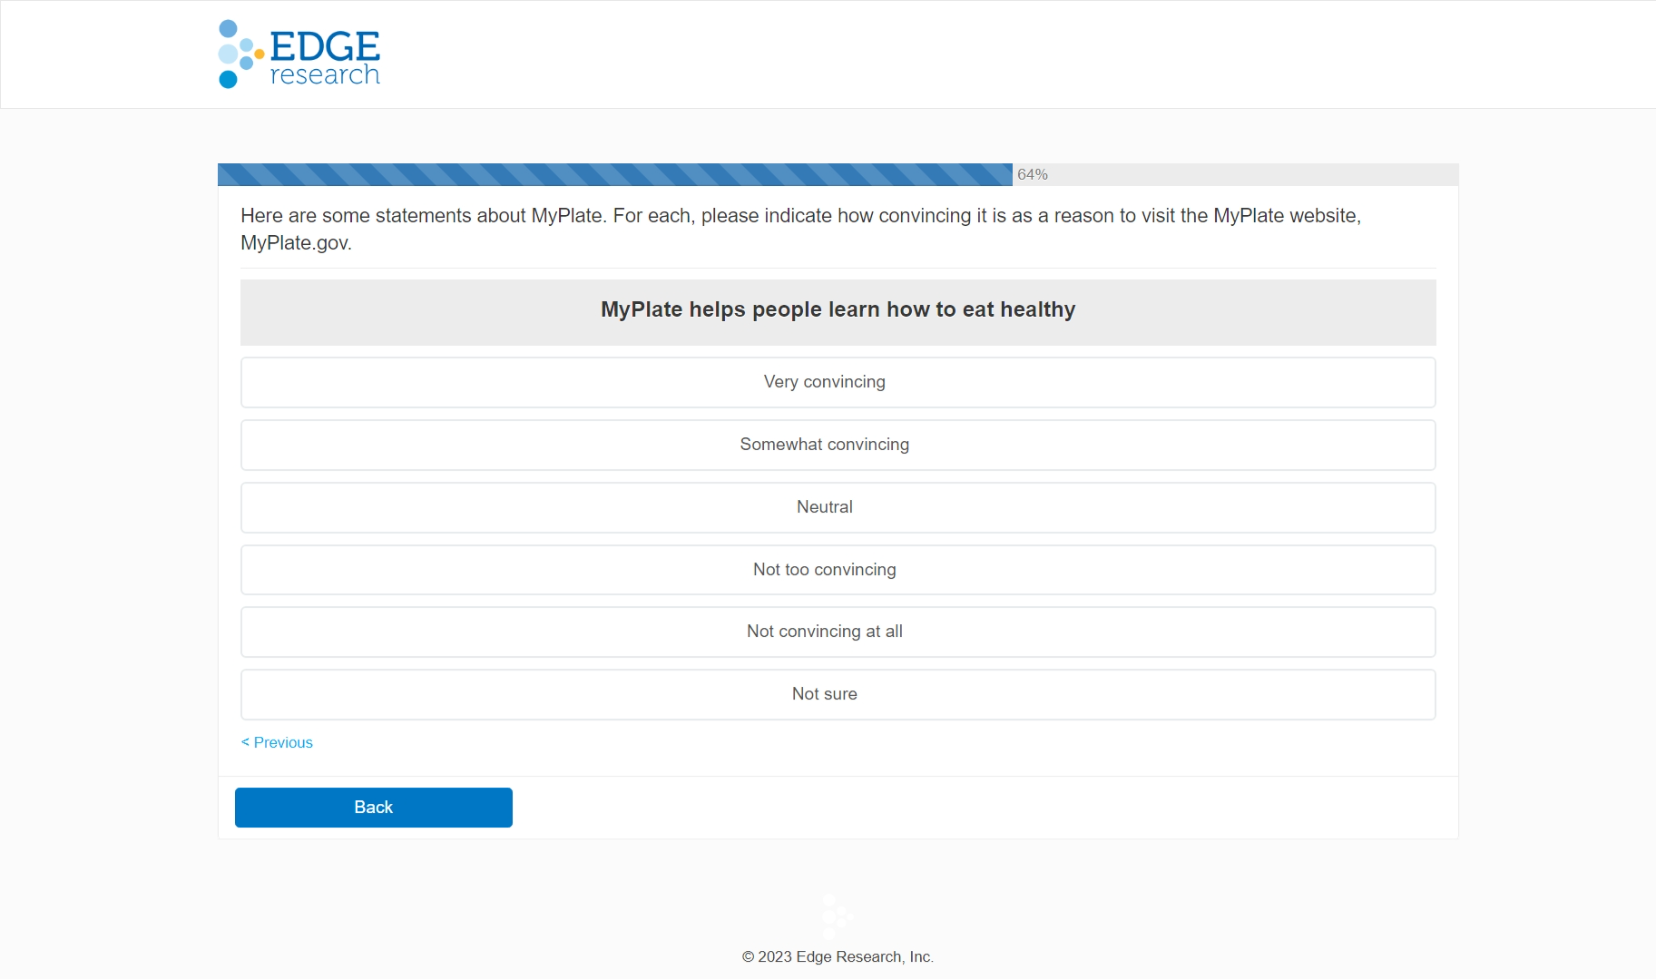Click the 2023 Edge Research copyright text

click(x=838, y=957)
